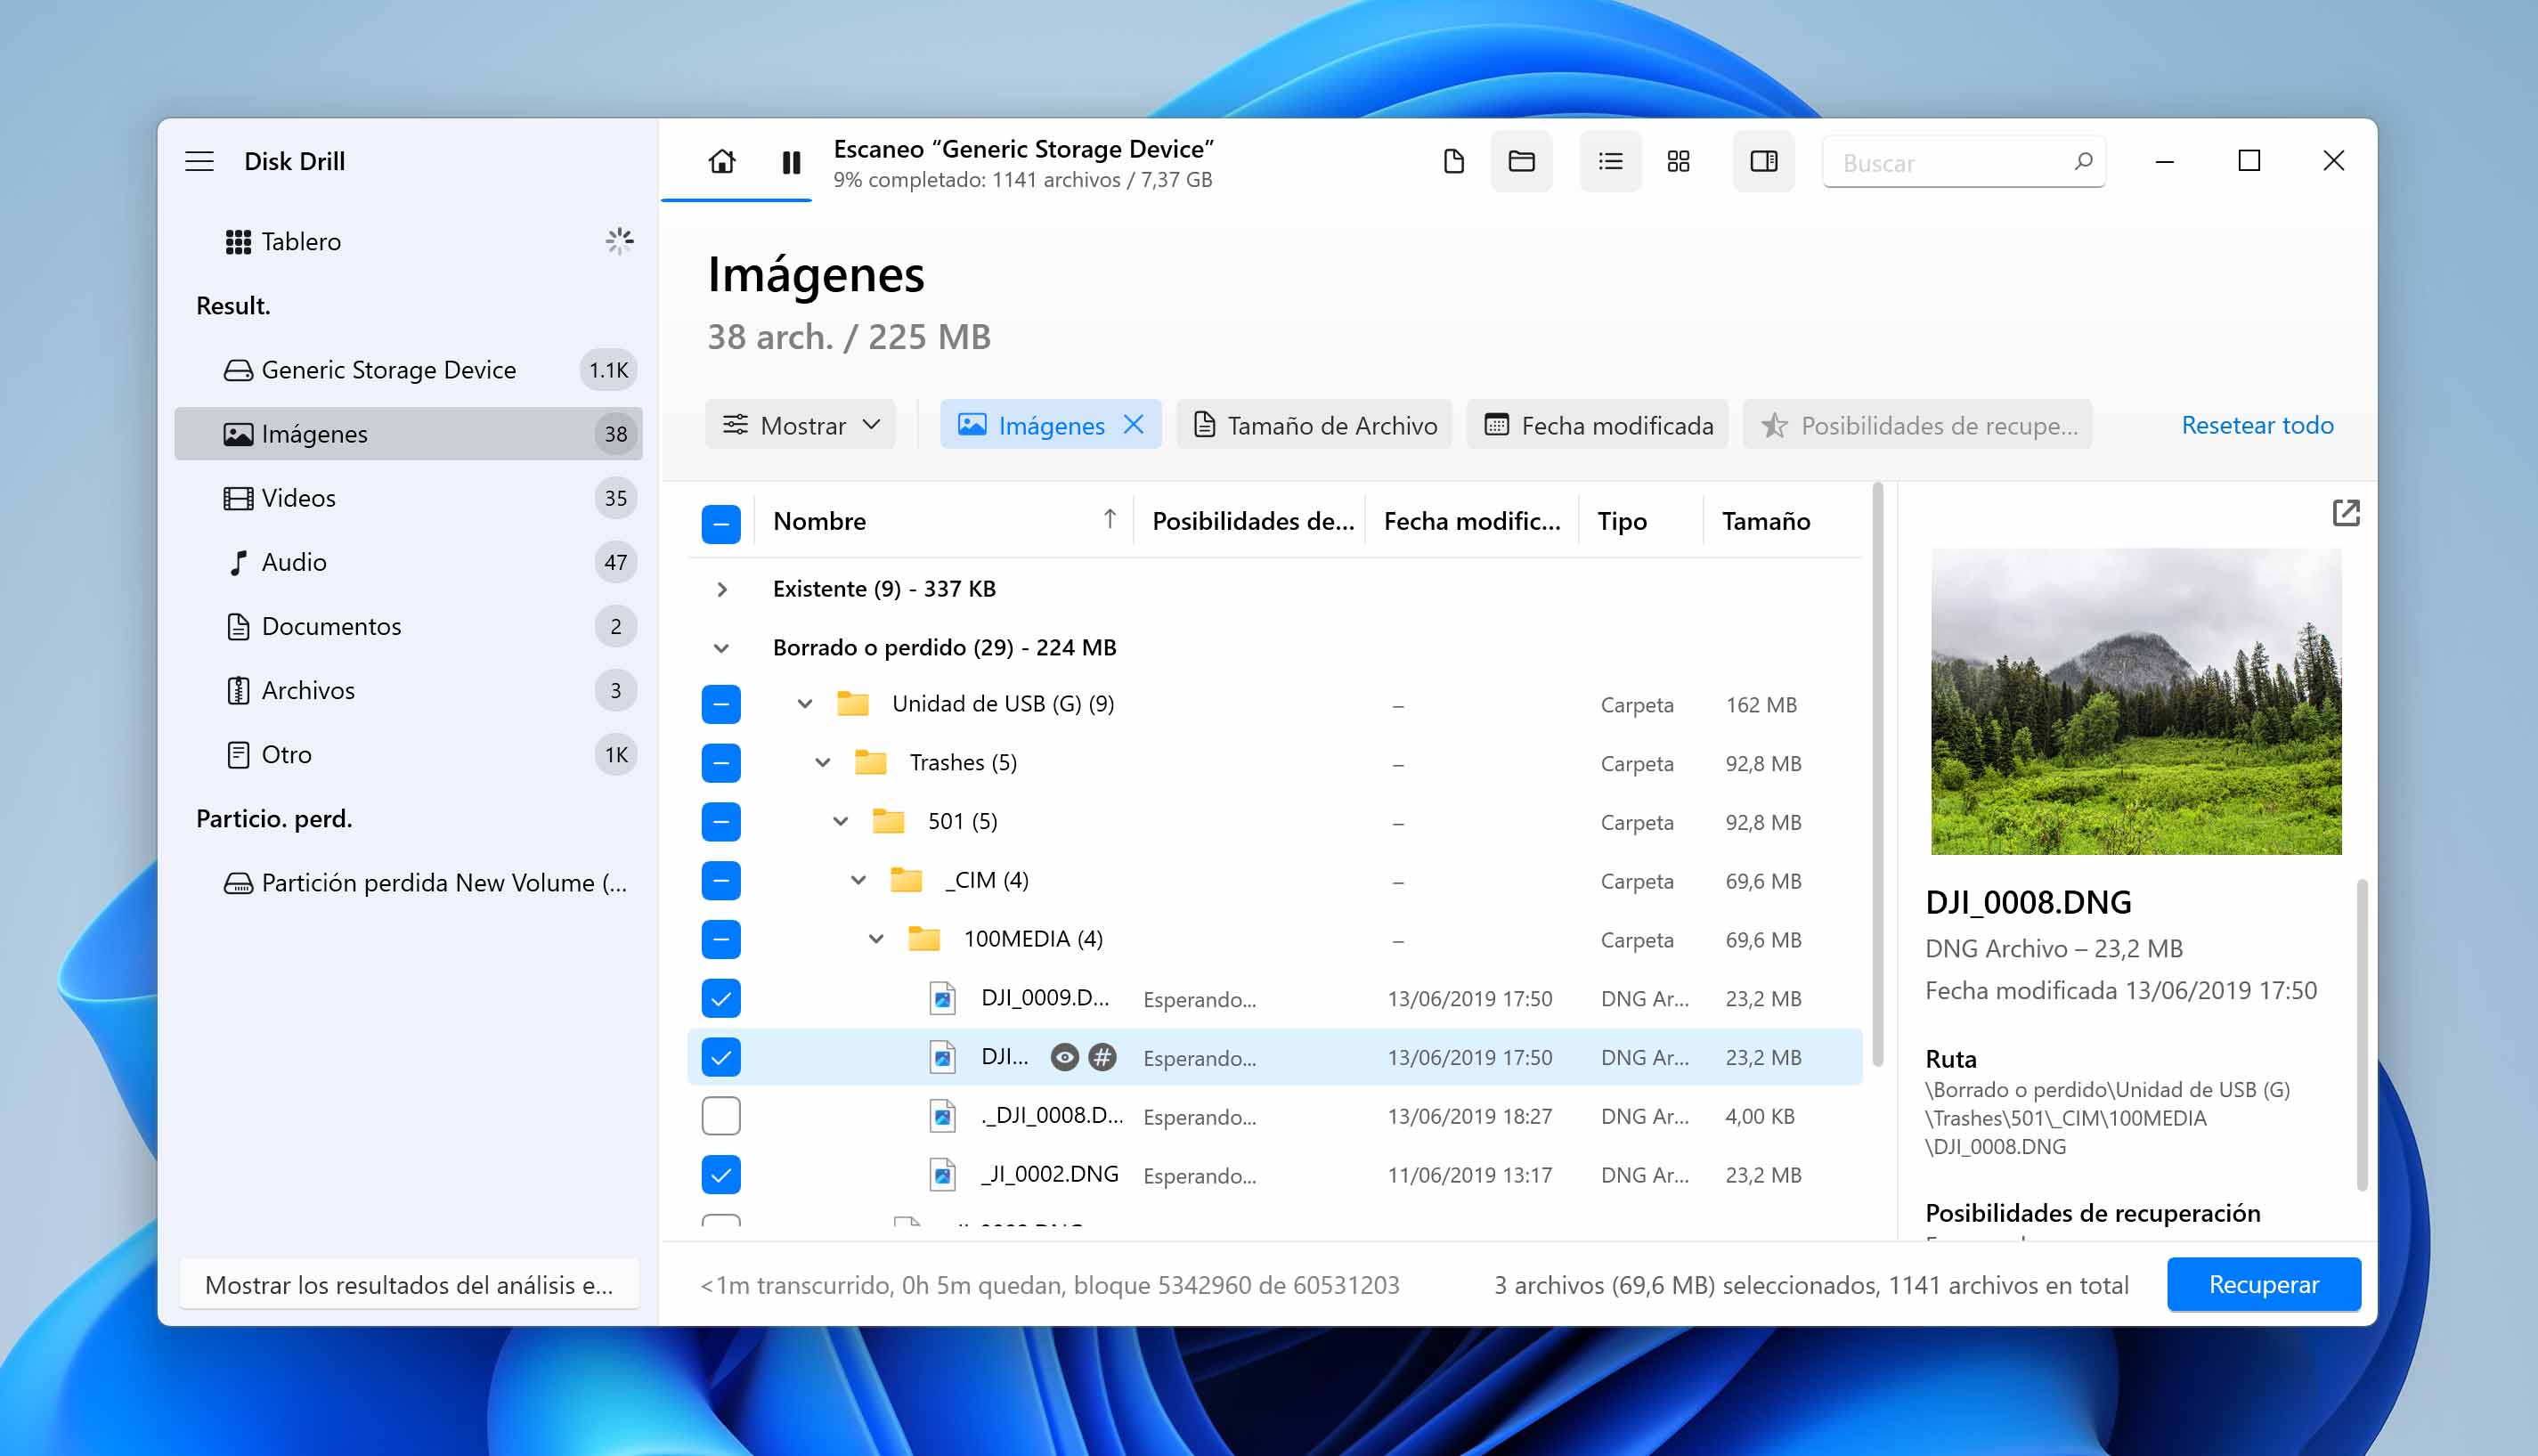
Task: Collapse the 100MEDIA (4) folder
Action: [876, 939]
